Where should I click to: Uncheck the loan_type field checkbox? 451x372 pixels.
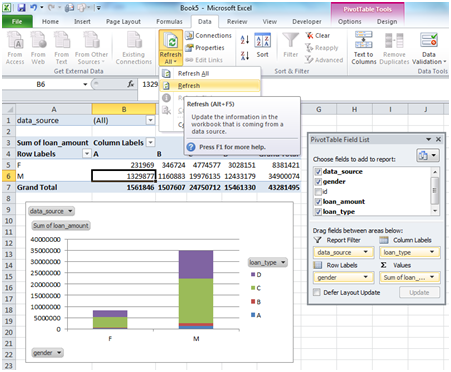pyautogui.click(x=318, y=212)
